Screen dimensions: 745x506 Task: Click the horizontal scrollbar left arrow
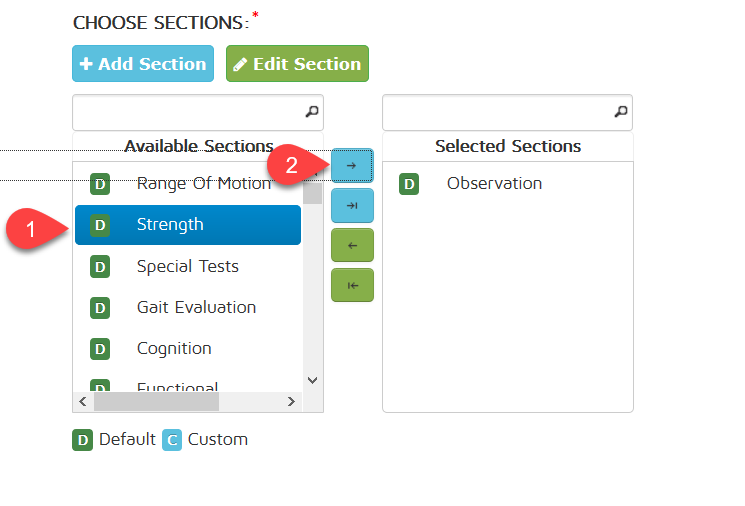(x=83, y=401)
